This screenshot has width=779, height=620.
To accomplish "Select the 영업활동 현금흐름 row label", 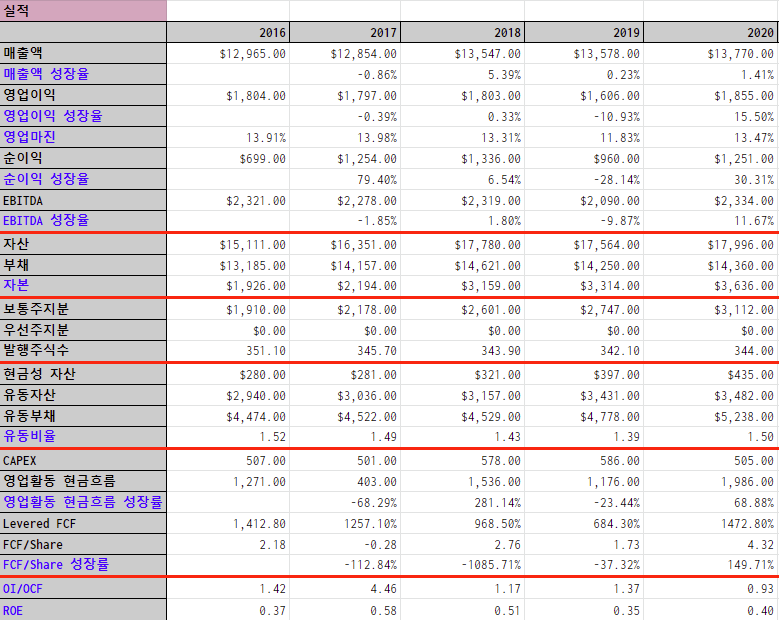I will 83,481.
